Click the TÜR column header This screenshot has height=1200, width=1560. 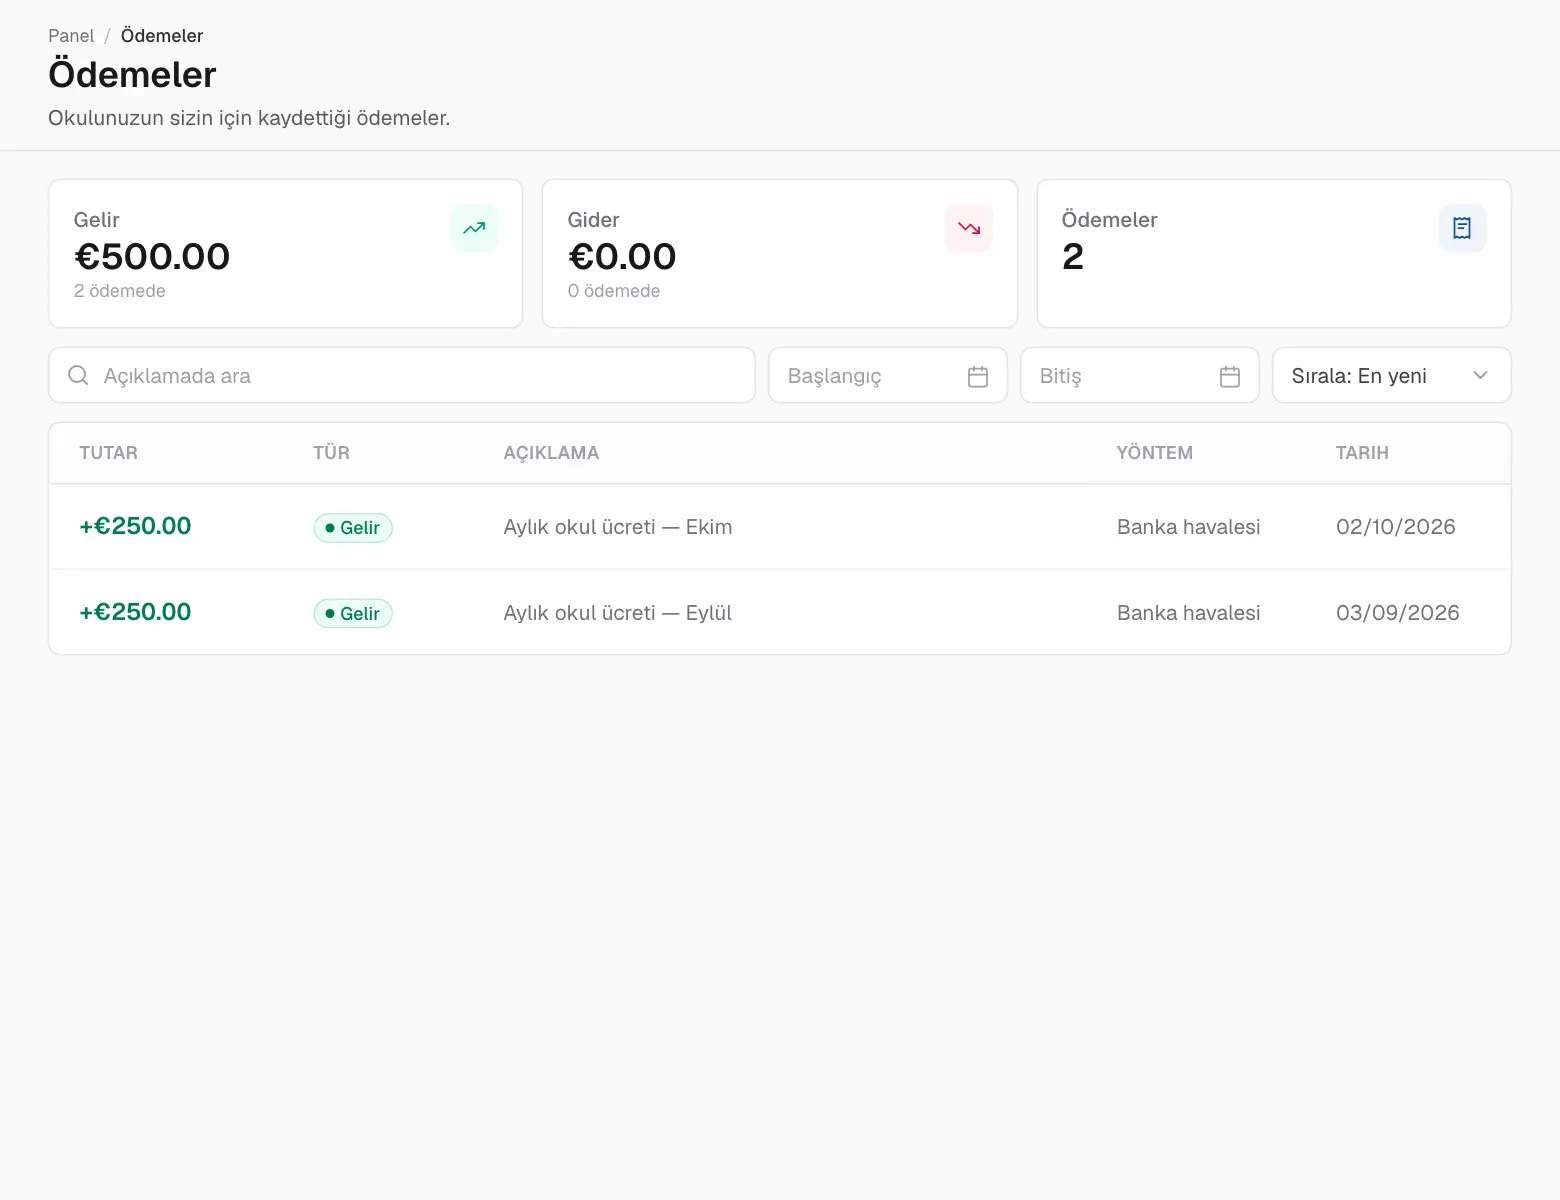tap(331, 453)
